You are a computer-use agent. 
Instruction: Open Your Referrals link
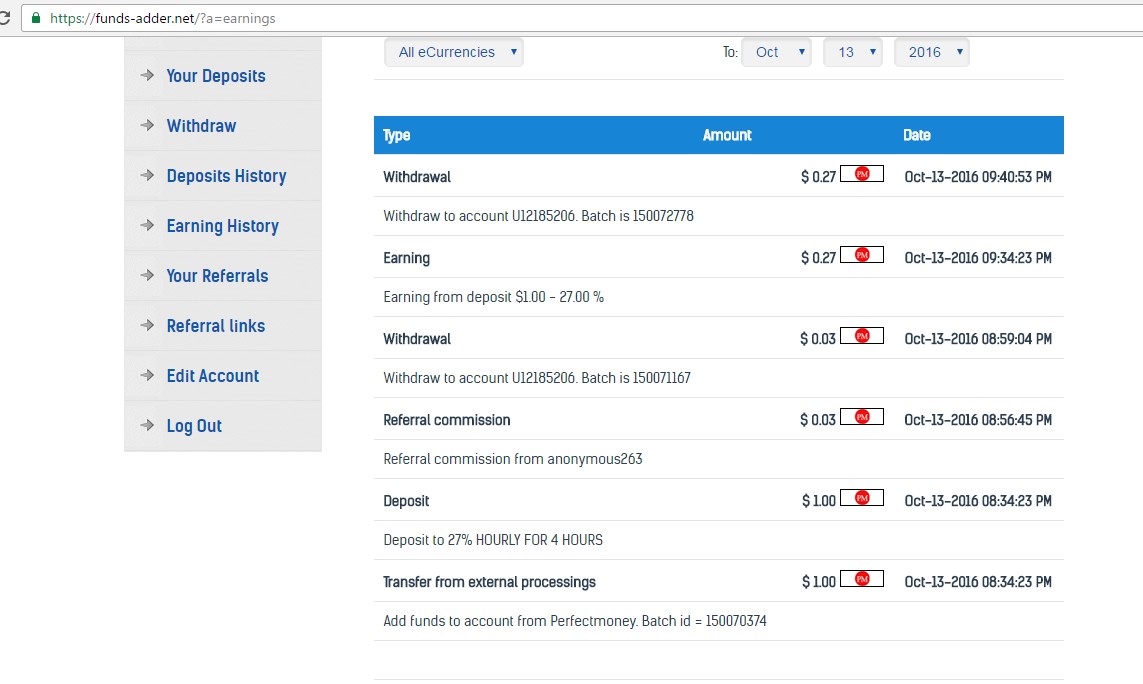(x=217, y=276)
